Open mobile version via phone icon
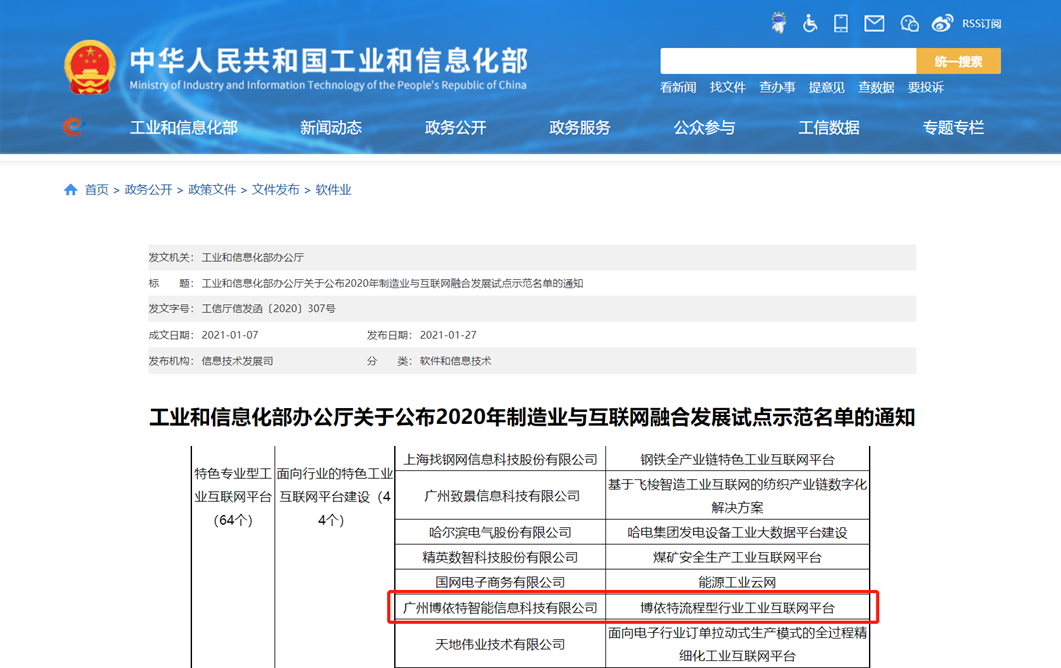1061x668 pixels. (x=841, y=24)
